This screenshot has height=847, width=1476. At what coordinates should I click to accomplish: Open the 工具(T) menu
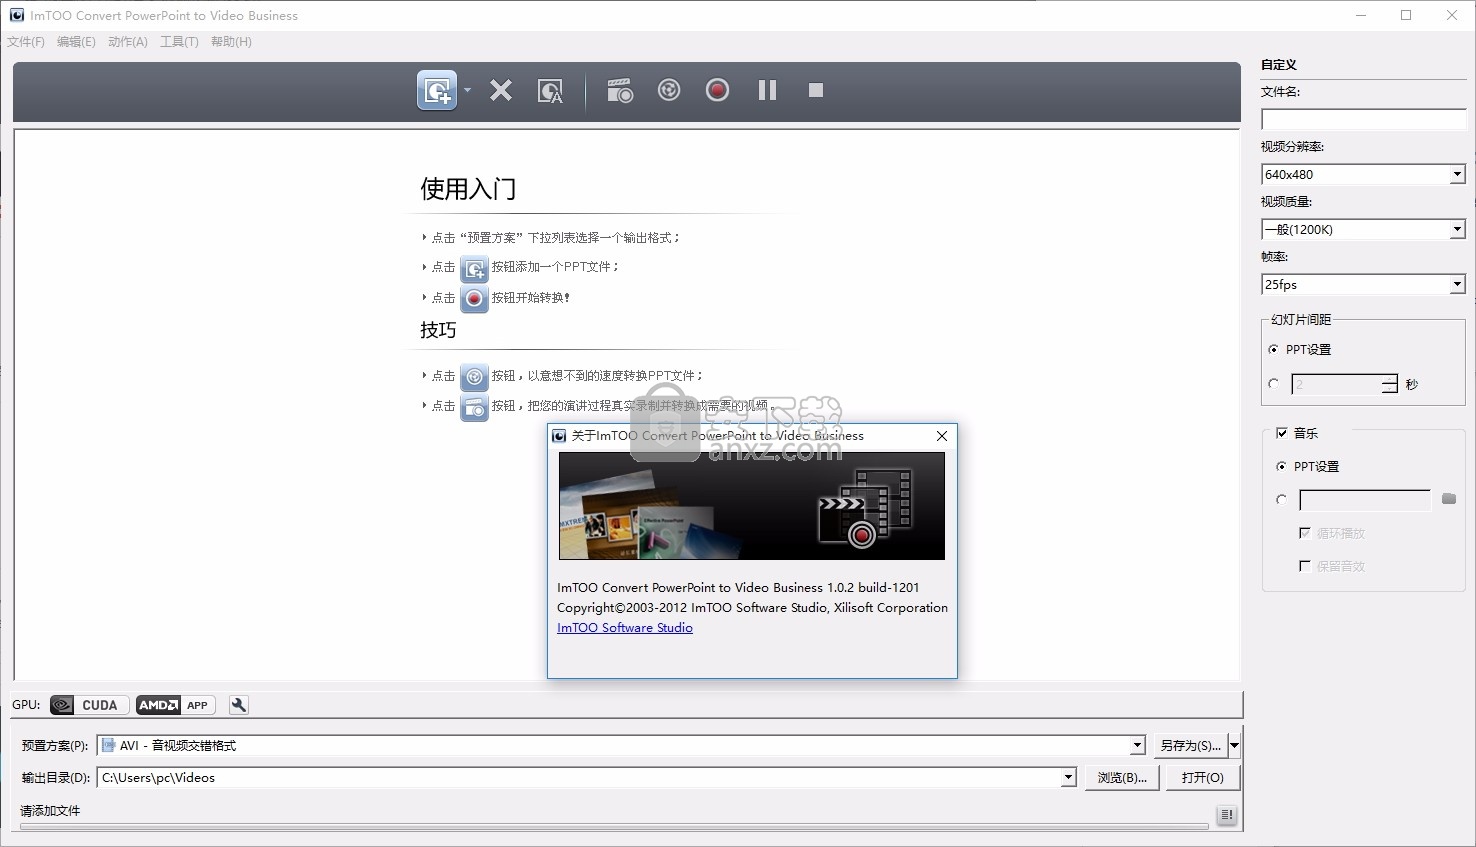point(179,42)
